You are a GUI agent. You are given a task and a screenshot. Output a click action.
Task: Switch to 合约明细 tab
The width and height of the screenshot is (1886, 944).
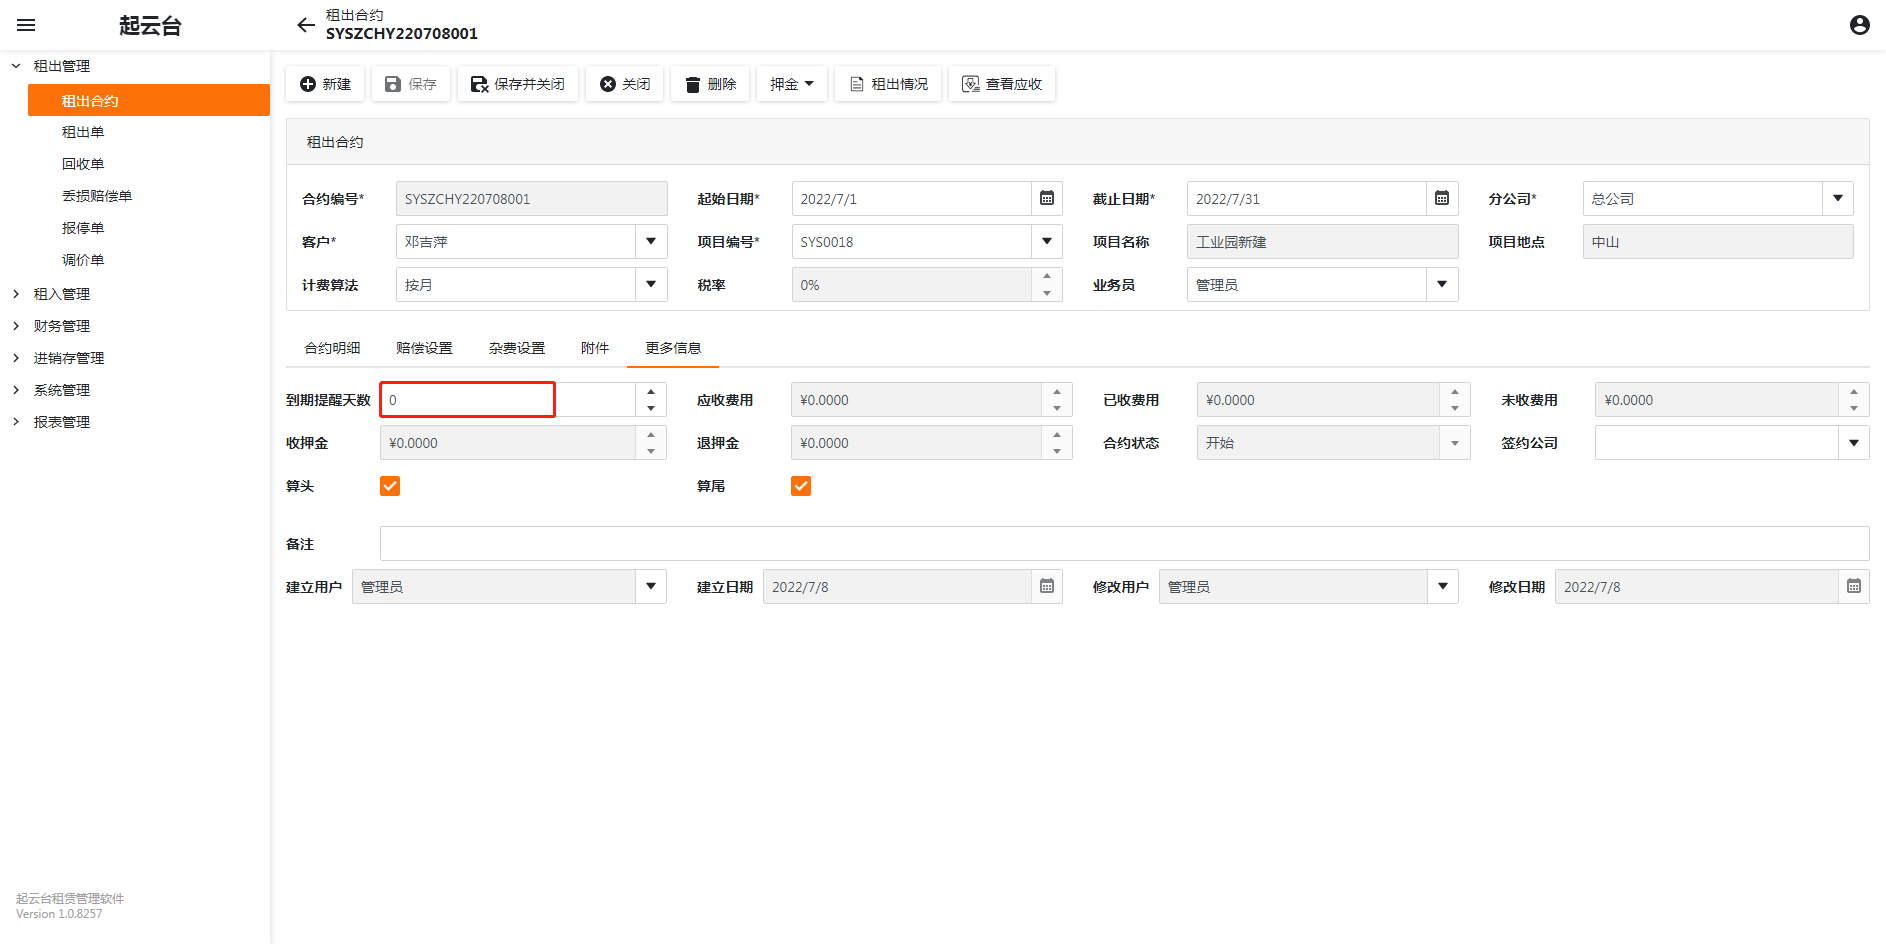point(332,348)
